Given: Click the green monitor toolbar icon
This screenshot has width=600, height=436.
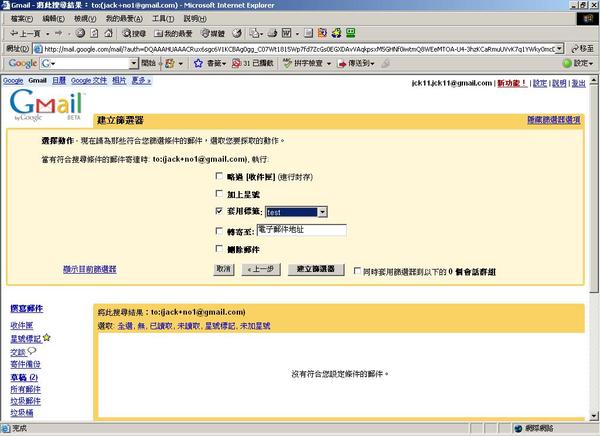Looking at the screenshot, I should click(x=351, y=33).
